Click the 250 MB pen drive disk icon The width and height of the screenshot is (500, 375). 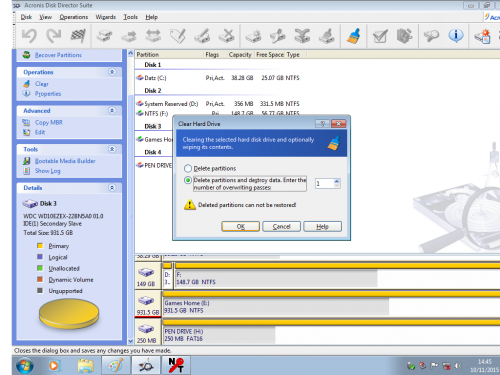click(x=146, y=329)
